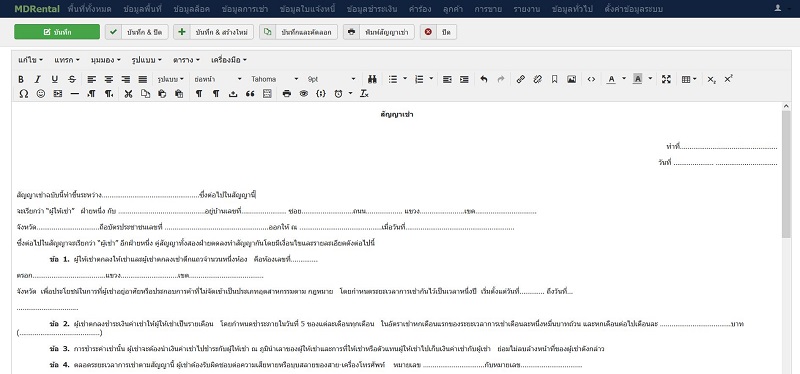Screen dimensions: 800x374
Task: Open the ตาราง menu
Action: coord(186,60)
